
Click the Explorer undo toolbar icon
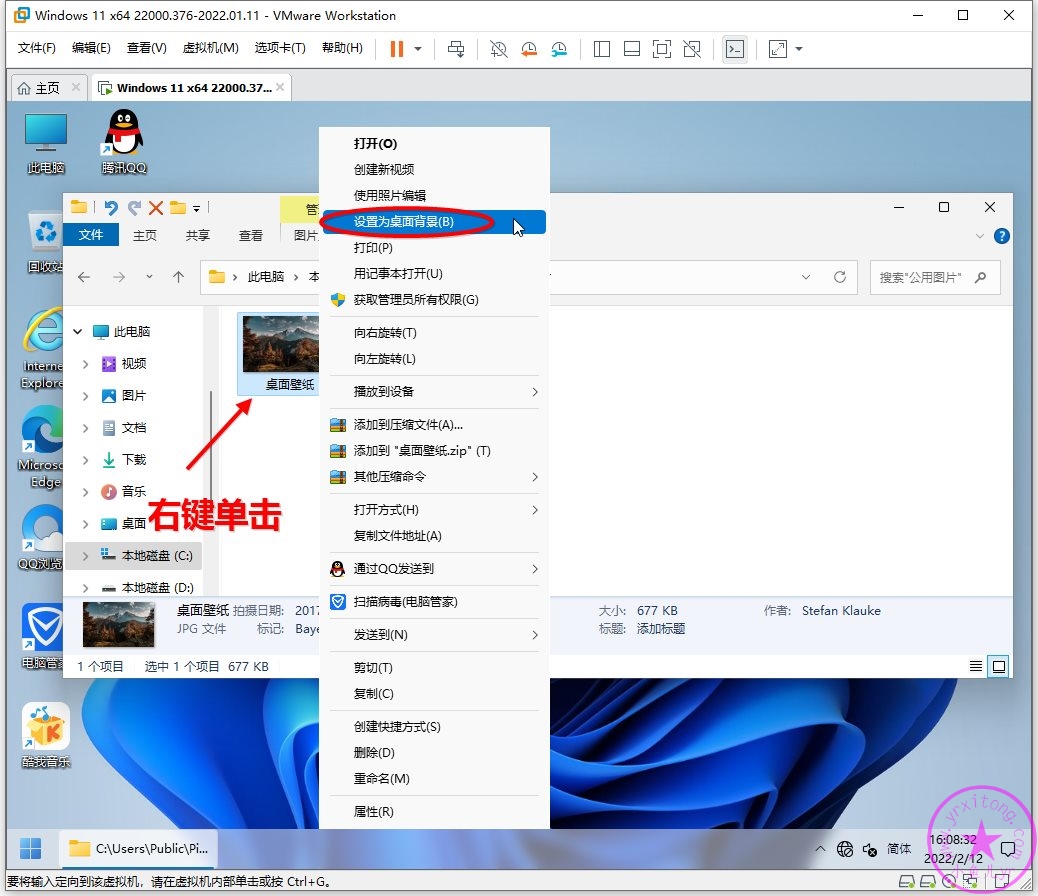(x=111, y=208)
